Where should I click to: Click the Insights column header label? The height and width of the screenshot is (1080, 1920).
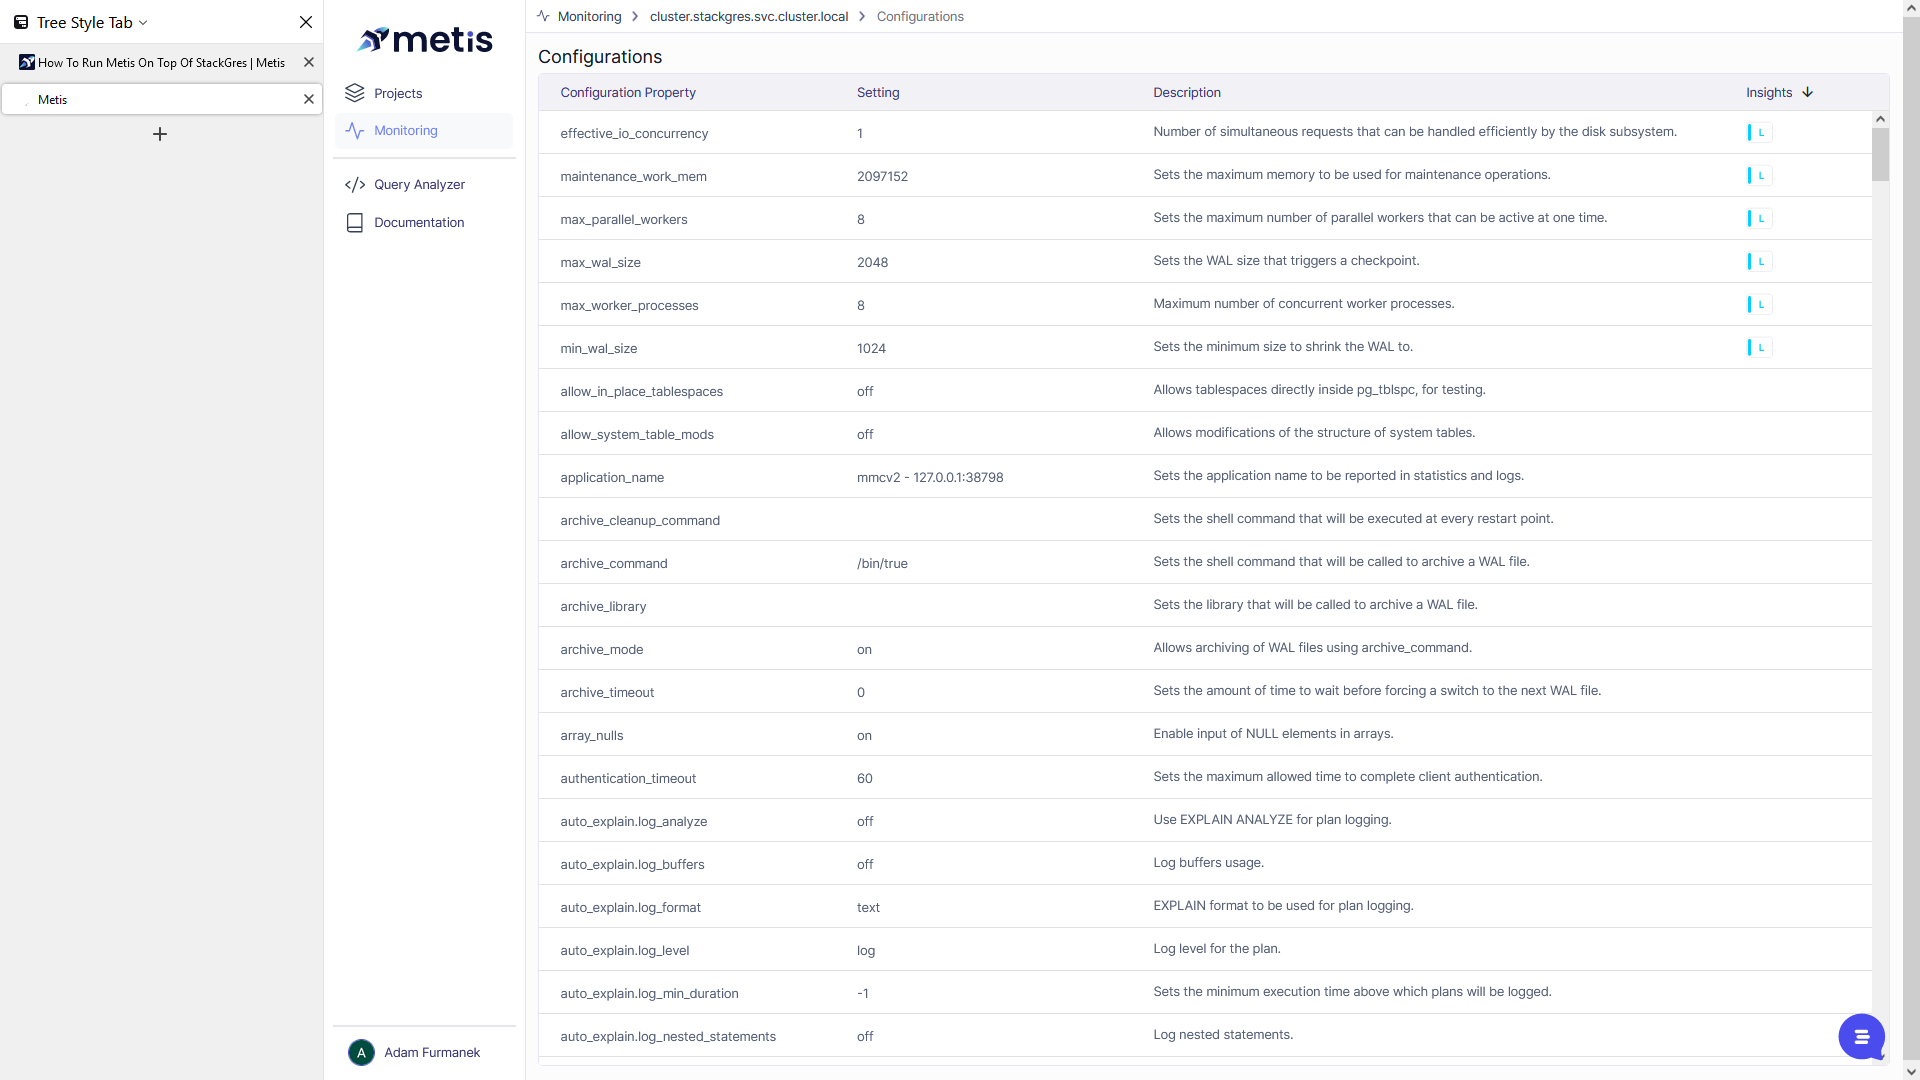coord(1769,92)
